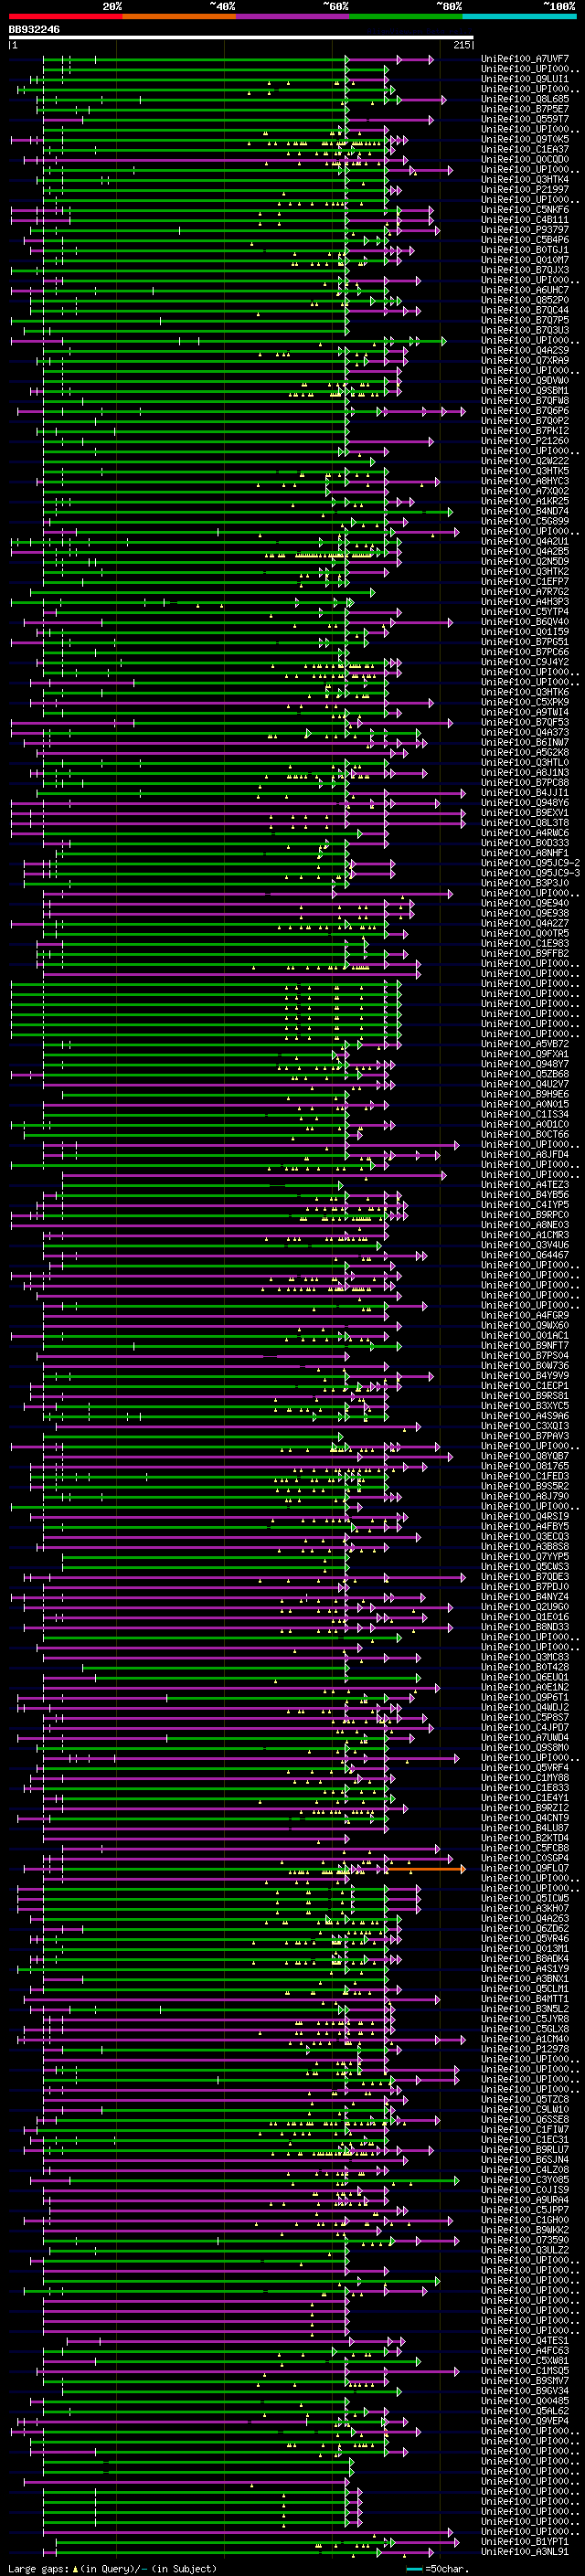The image size is (585, 2576).
Task: Select row 'UniRef100_P93797'
Action: tap(525, 230)
